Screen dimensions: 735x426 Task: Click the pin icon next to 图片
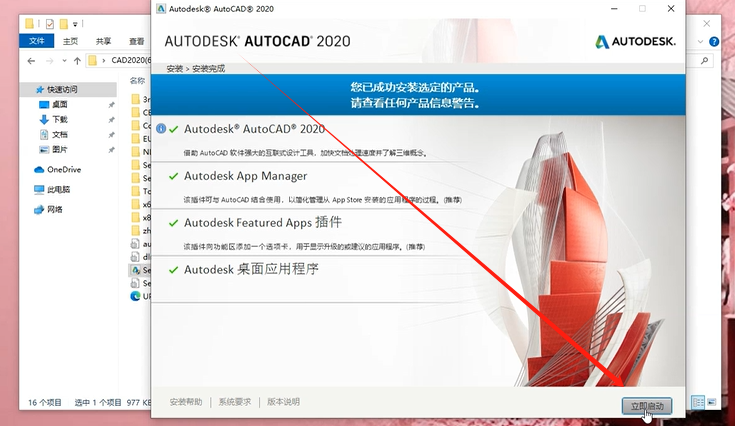click(111, 149)
